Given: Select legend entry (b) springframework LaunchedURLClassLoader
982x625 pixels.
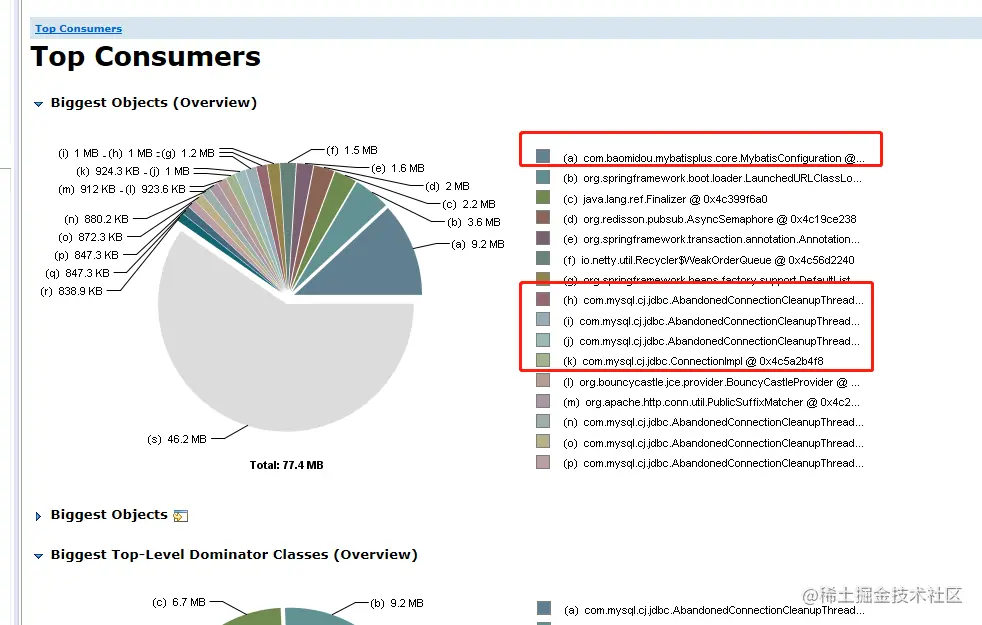Looking at the screenshot, I should coord(712,178).
